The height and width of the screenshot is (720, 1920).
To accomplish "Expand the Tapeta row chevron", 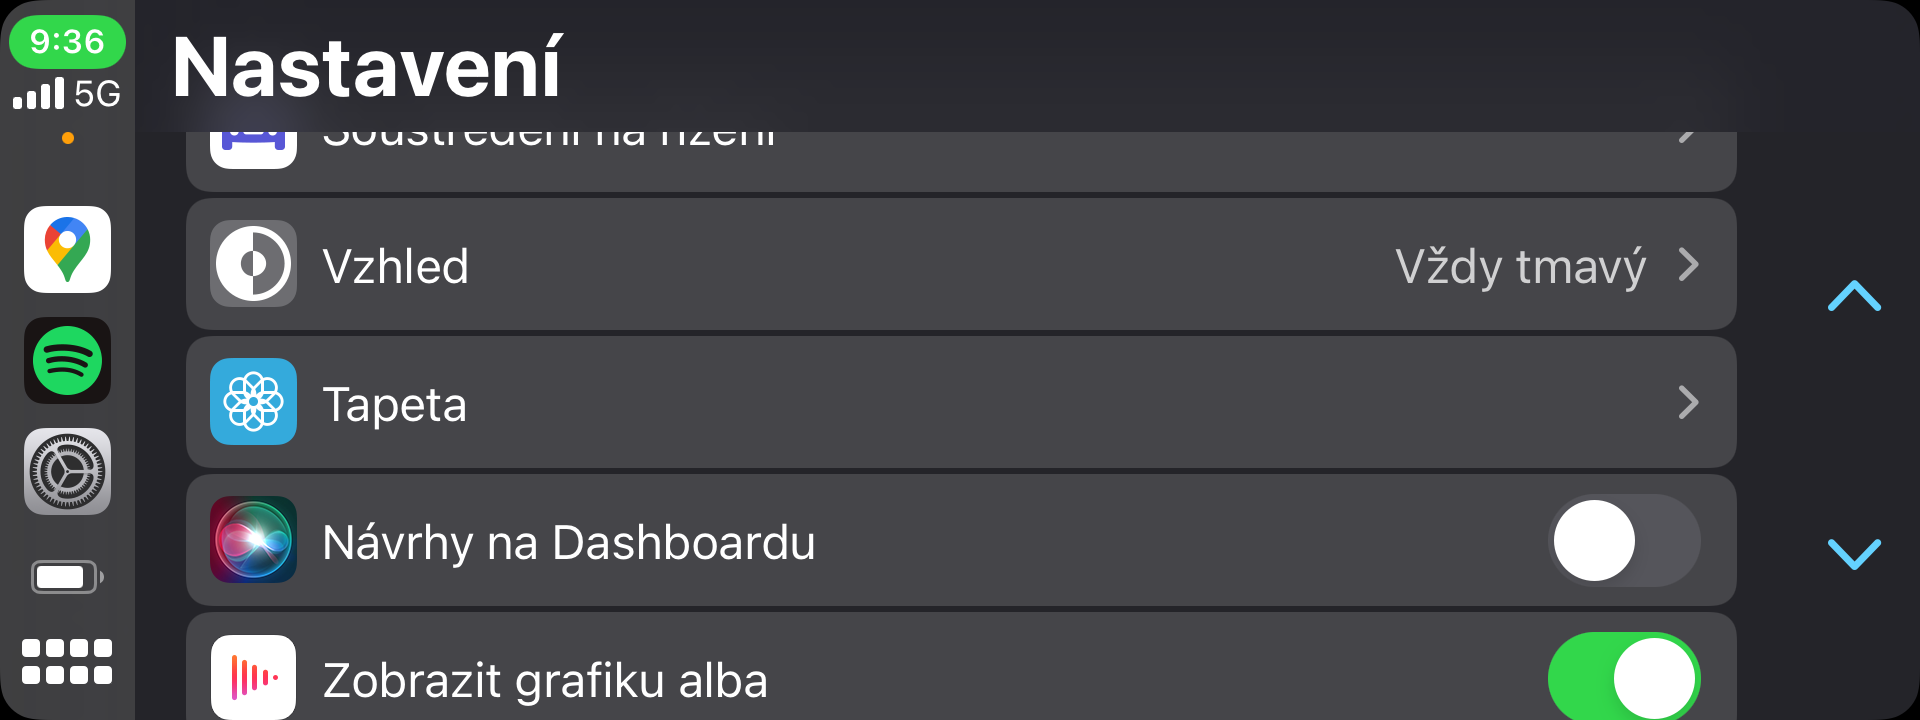I will (x=1688, y=403).
